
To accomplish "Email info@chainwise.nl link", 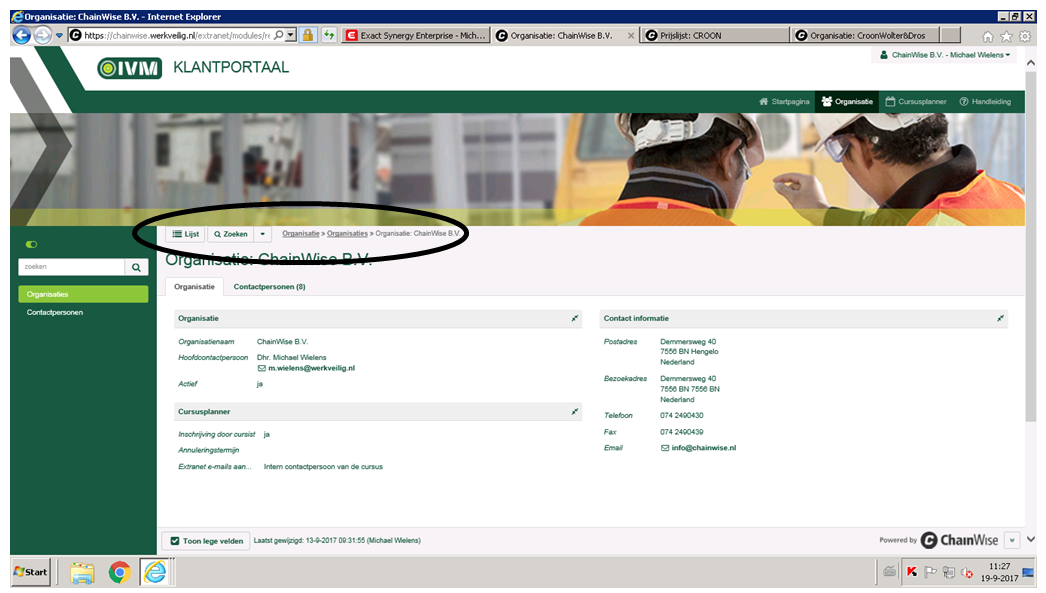I will [704, 448].
